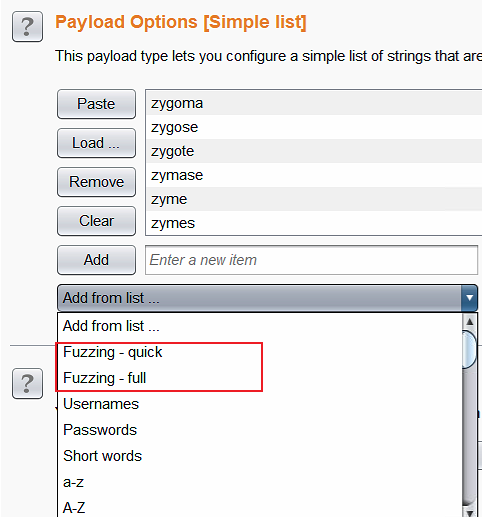Click the dropdown scrollbar up arrow
Viewport: 482px width, 517px height.
(470, 322)
